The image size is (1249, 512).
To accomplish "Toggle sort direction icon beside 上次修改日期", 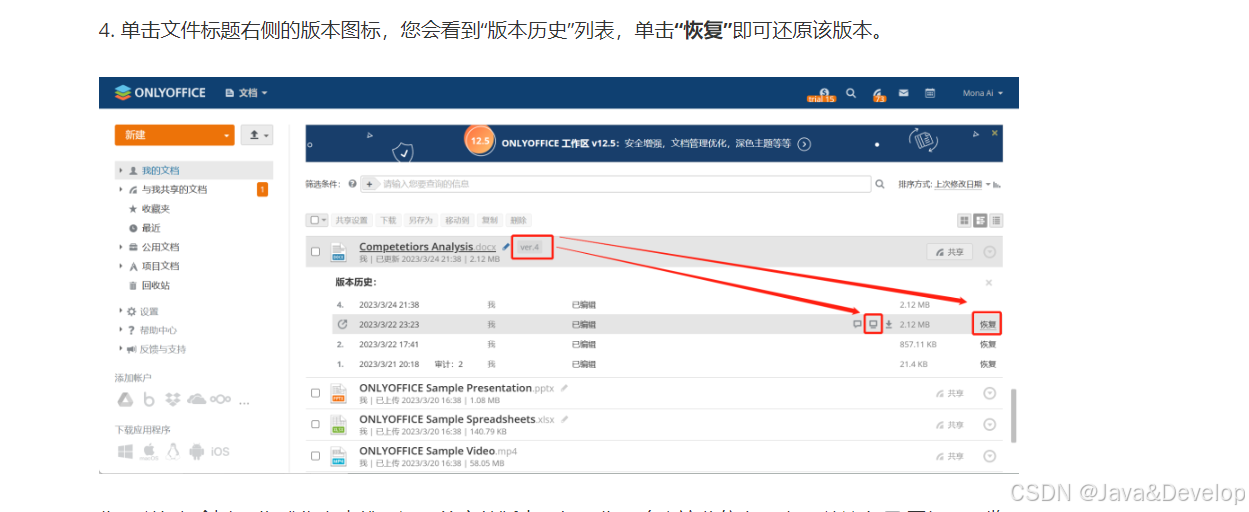I will (x=998, y=184).
